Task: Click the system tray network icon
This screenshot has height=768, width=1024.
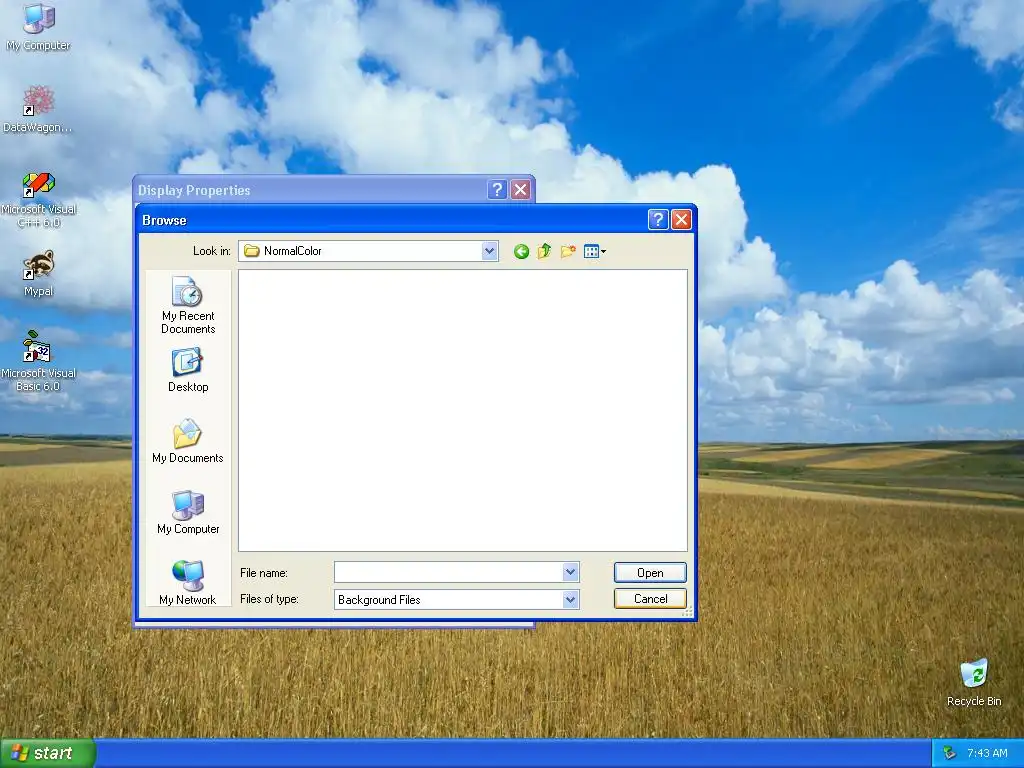Action: (x=950, y=753)
